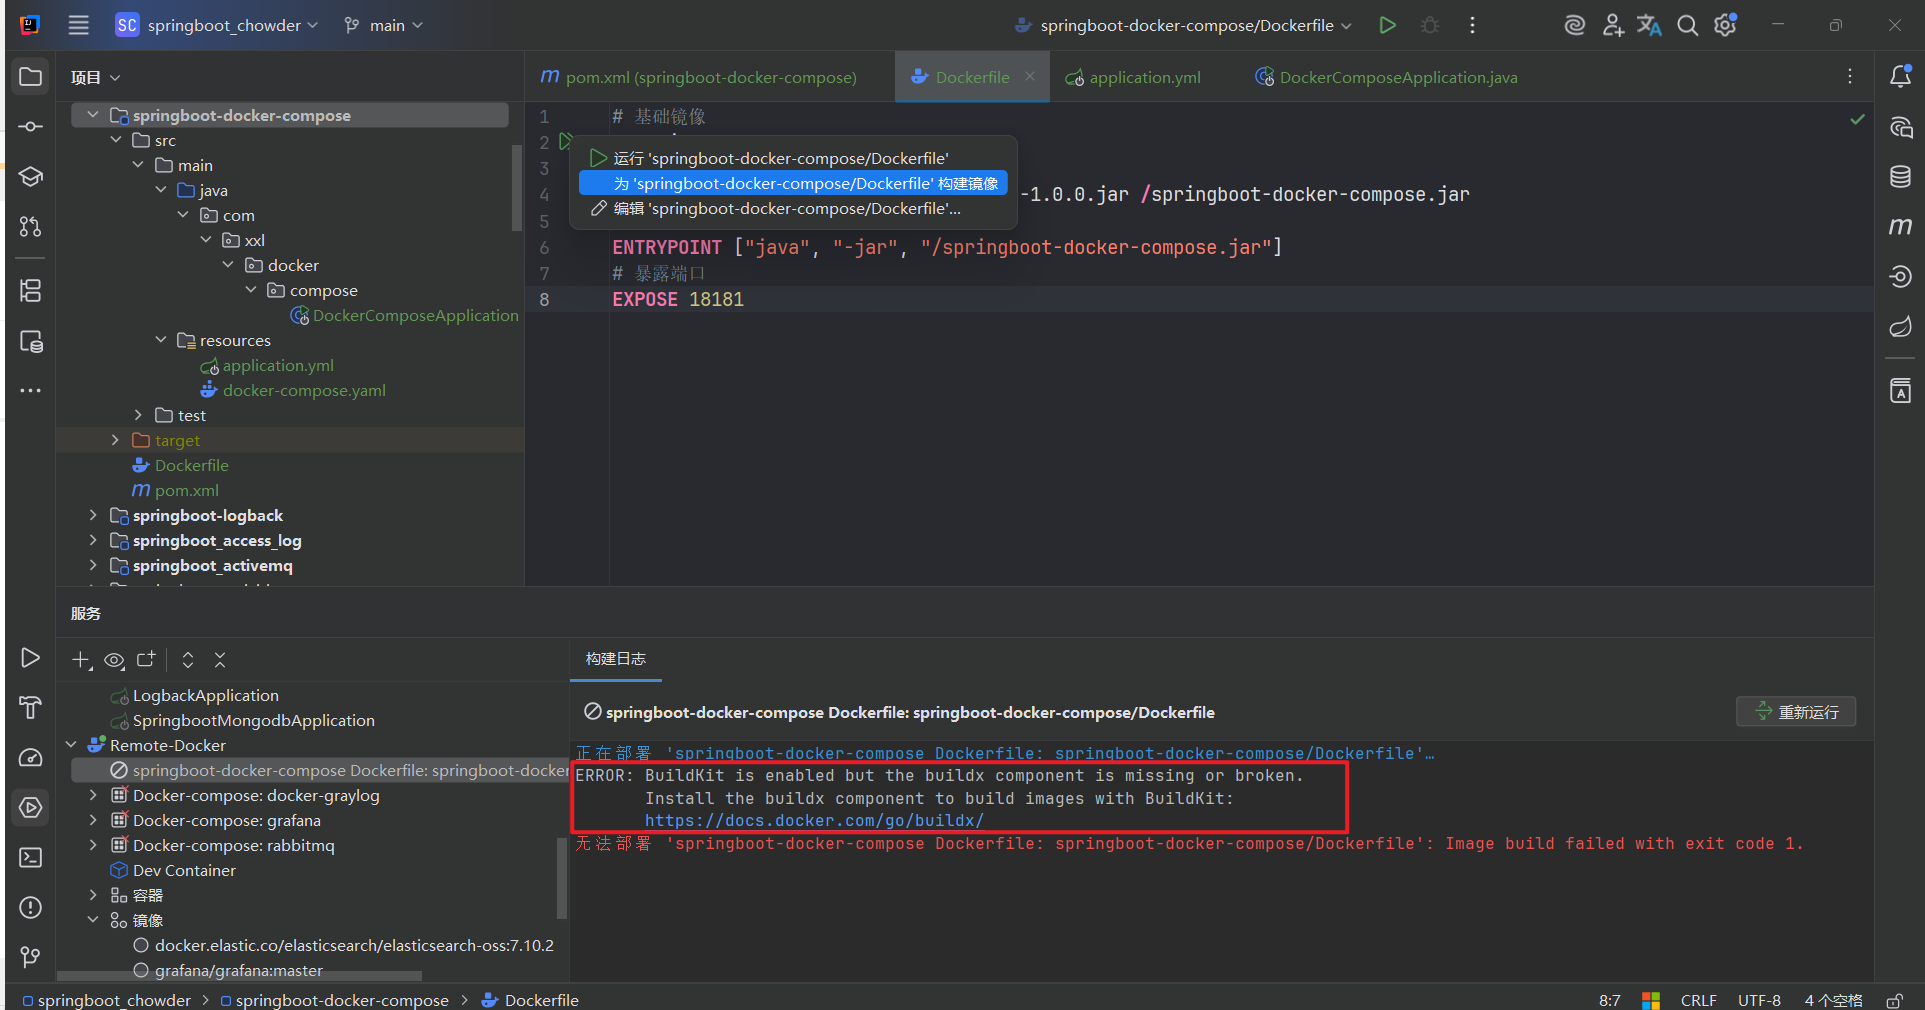Collapse the resources folder
Image resolution: width=1925 pixels, height=1010 pixels.
161,340
